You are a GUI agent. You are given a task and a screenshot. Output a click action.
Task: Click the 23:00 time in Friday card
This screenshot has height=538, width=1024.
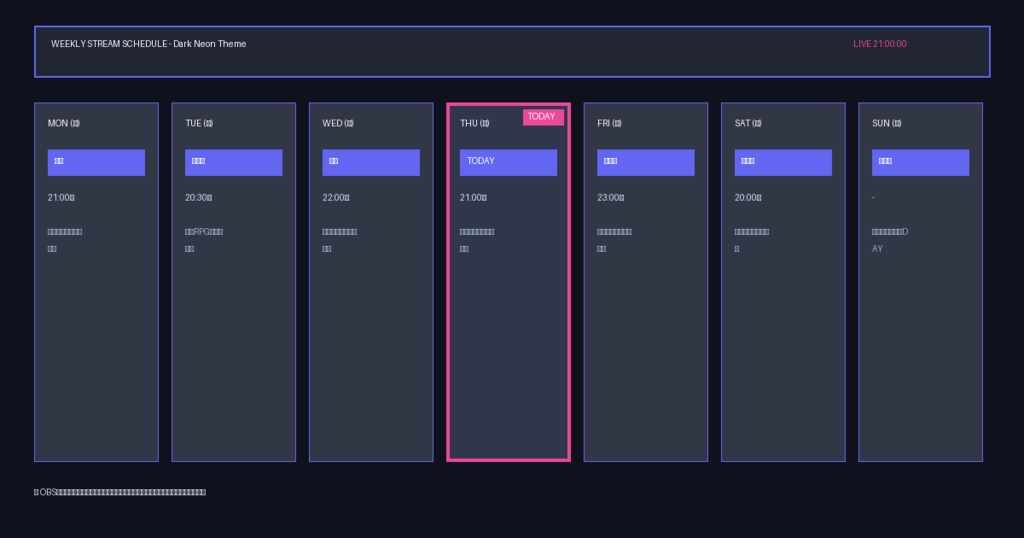point(611,198)
